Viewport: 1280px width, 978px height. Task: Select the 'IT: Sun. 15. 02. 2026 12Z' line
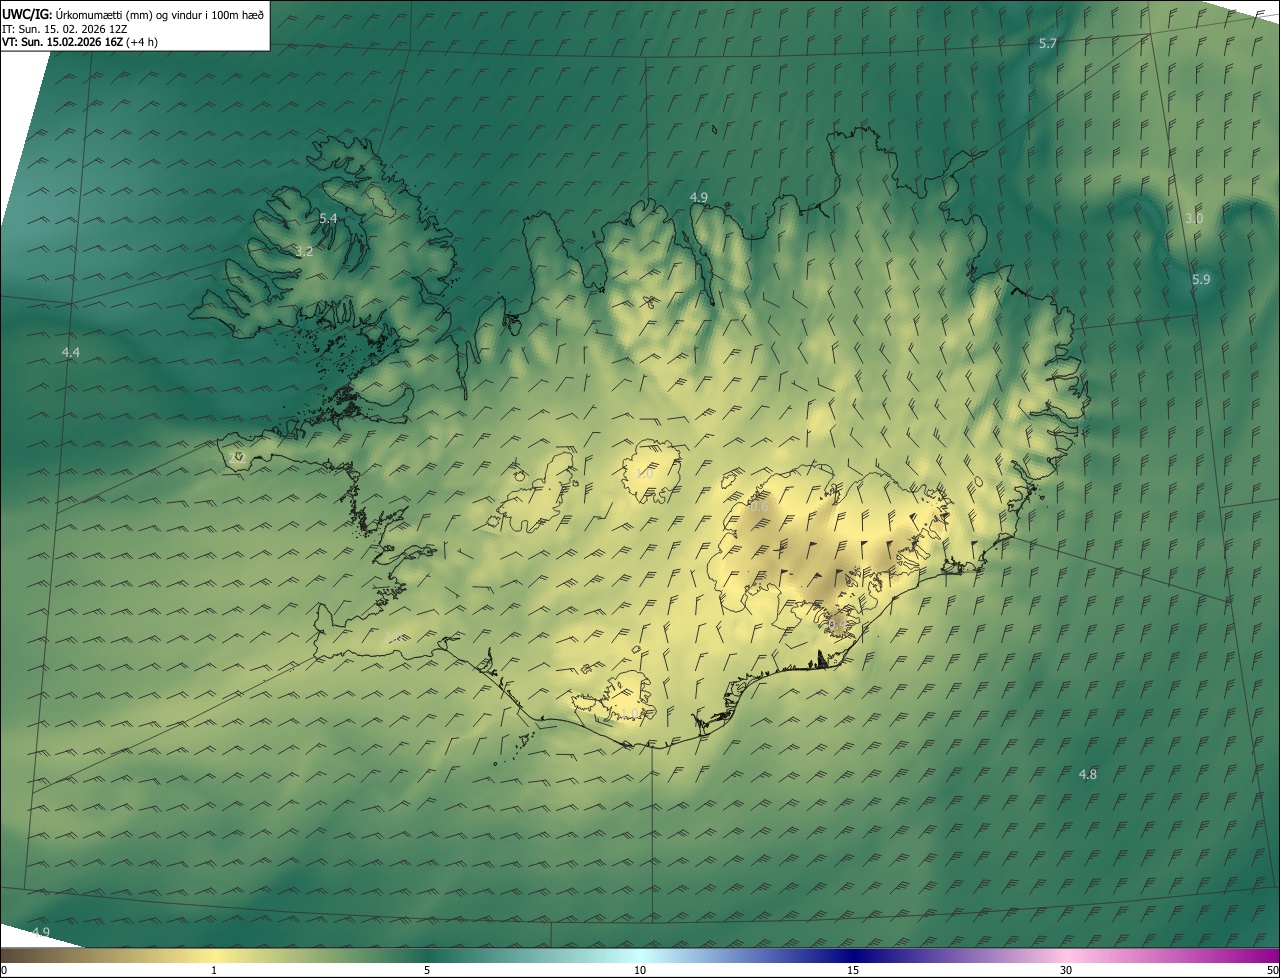click(x=64, y=29)
